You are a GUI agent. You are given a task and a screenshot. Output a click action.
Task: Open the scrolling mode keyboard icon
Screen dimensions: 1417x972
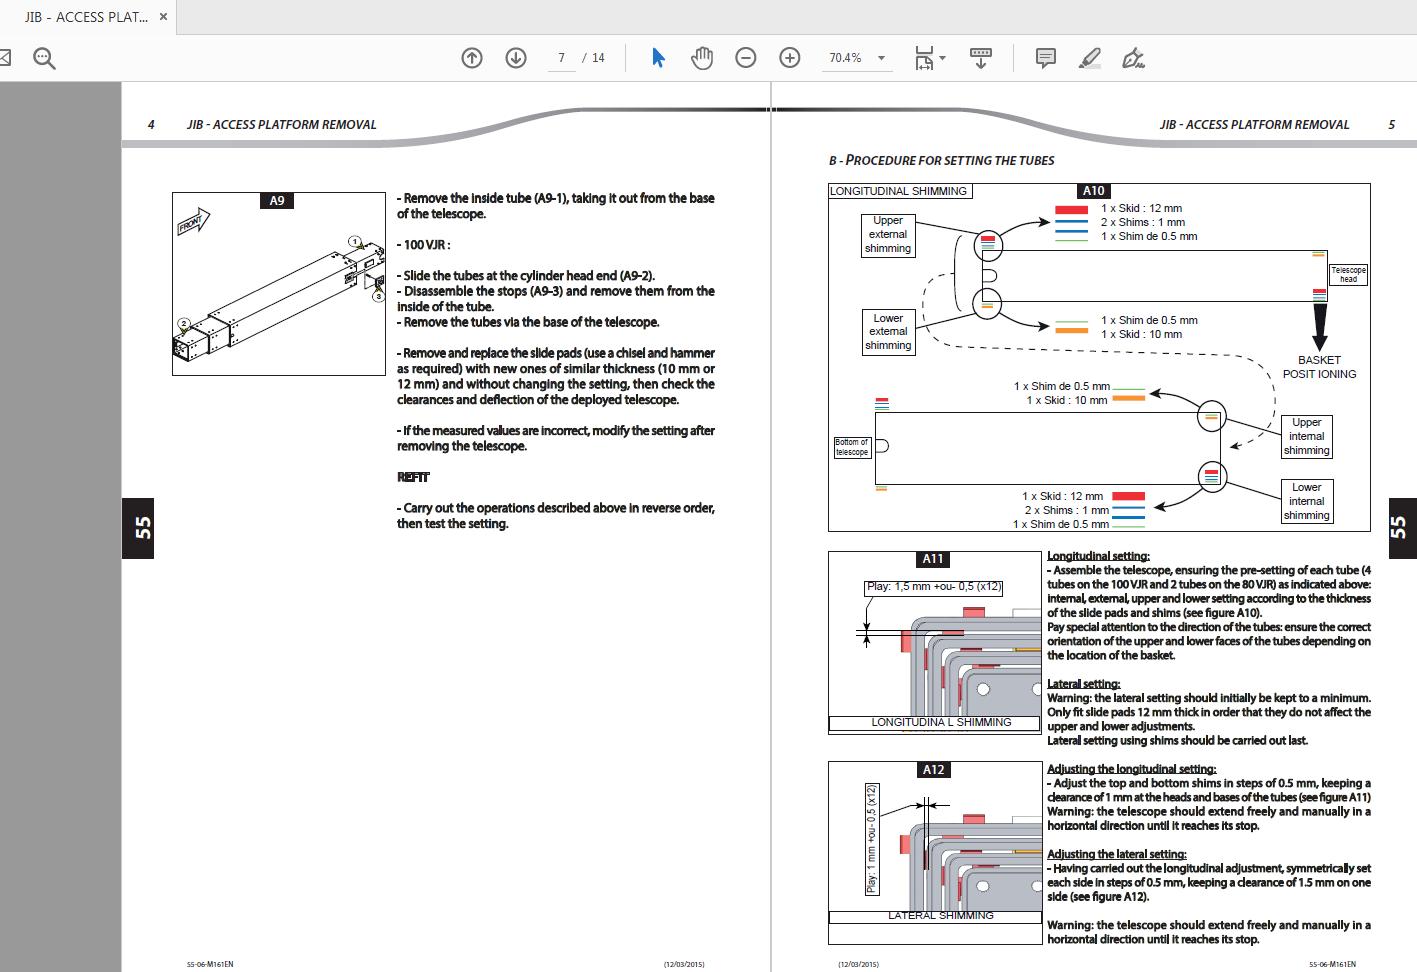click(981, 58)
